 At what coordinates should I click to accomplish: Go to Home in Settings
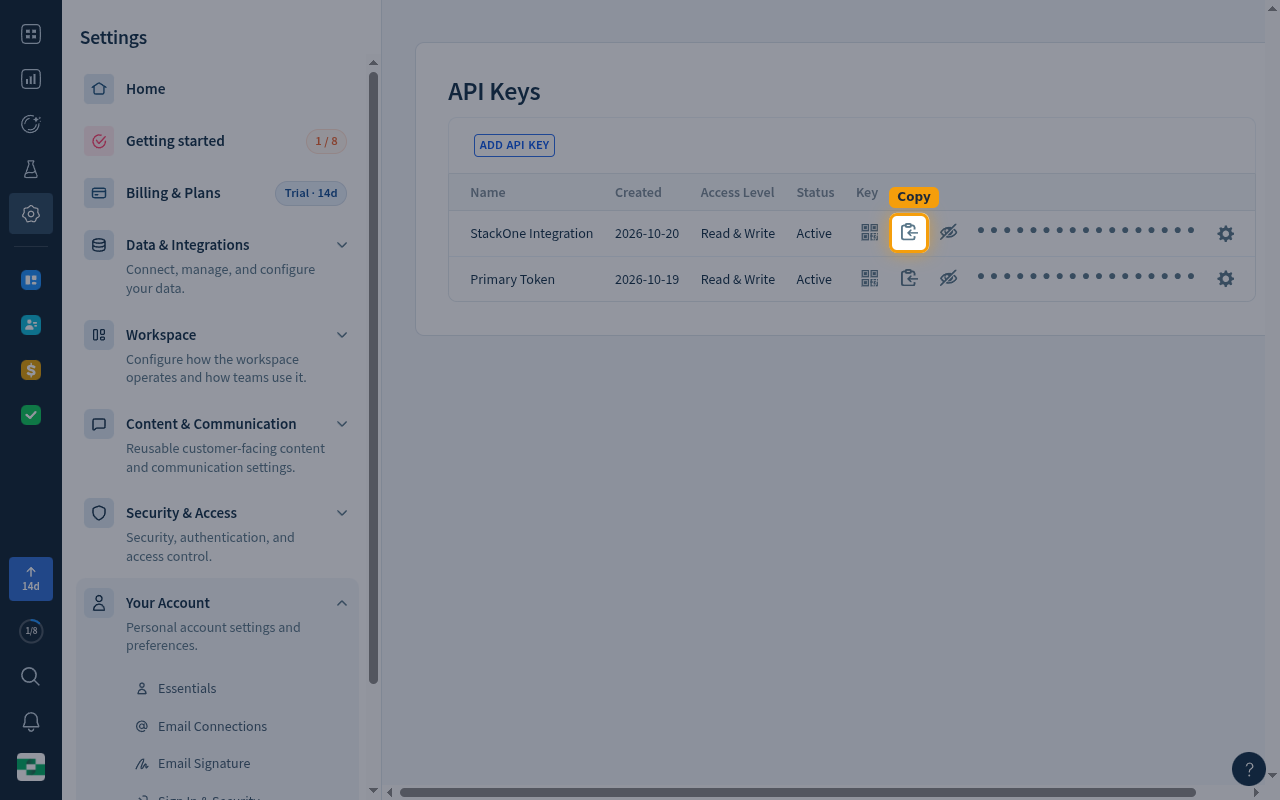(217, 89)
